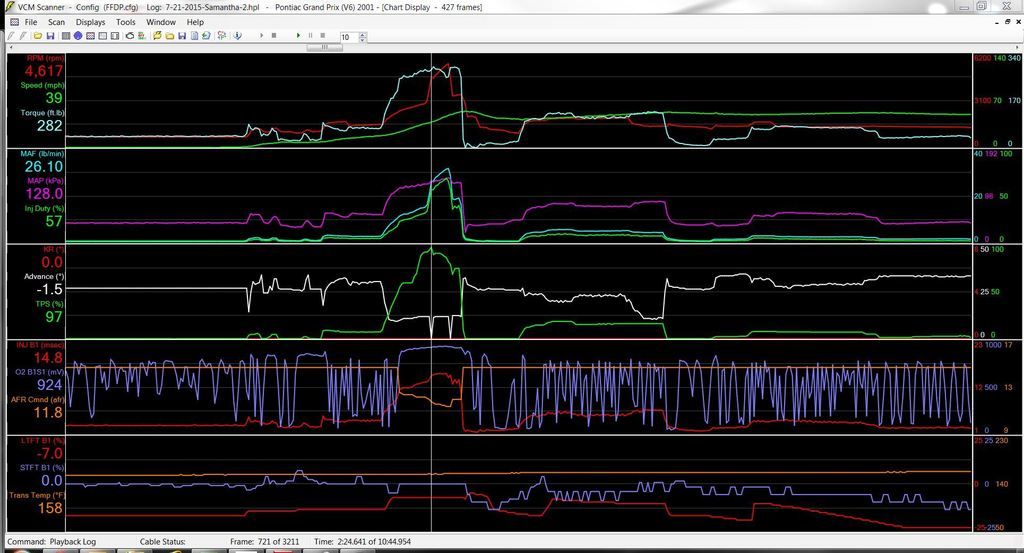Viewport: 1024px width, 553px height.
Task: Click the RPM (rpm) channel label
Action: 45,58
